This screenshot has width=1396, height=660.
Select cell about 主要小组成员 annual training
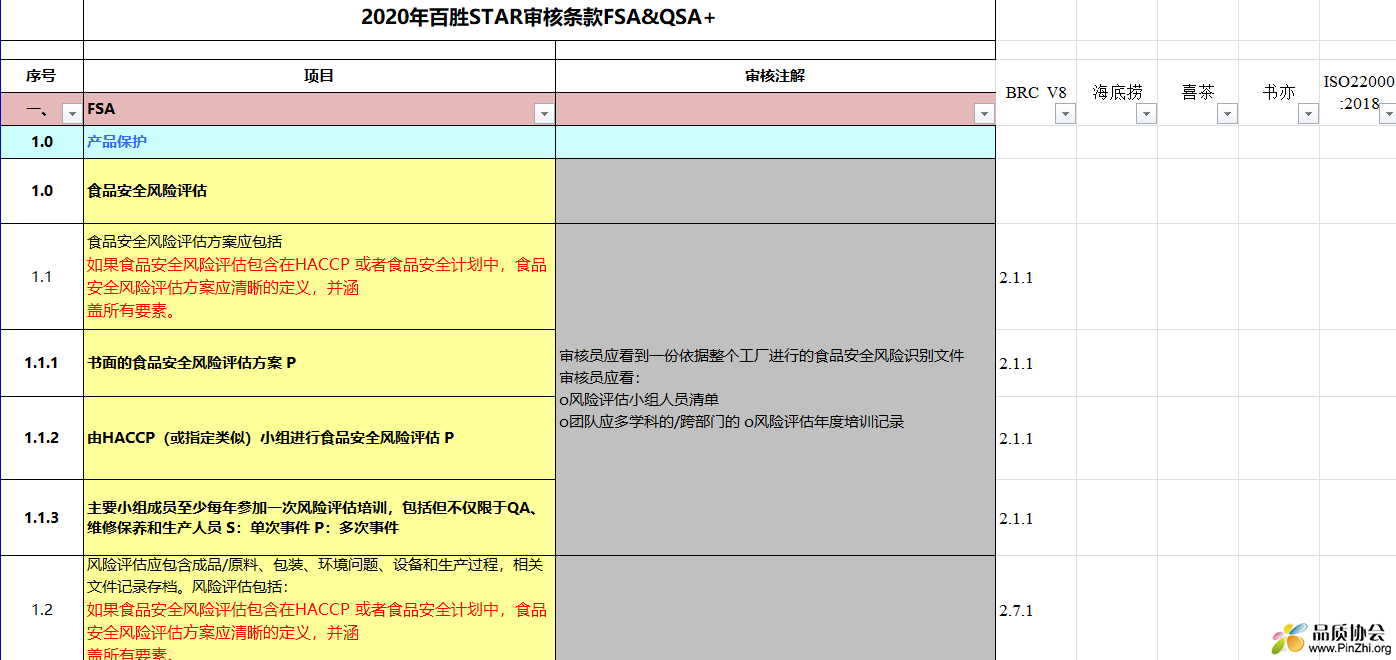pyautogui.click(x=319, y=518)
